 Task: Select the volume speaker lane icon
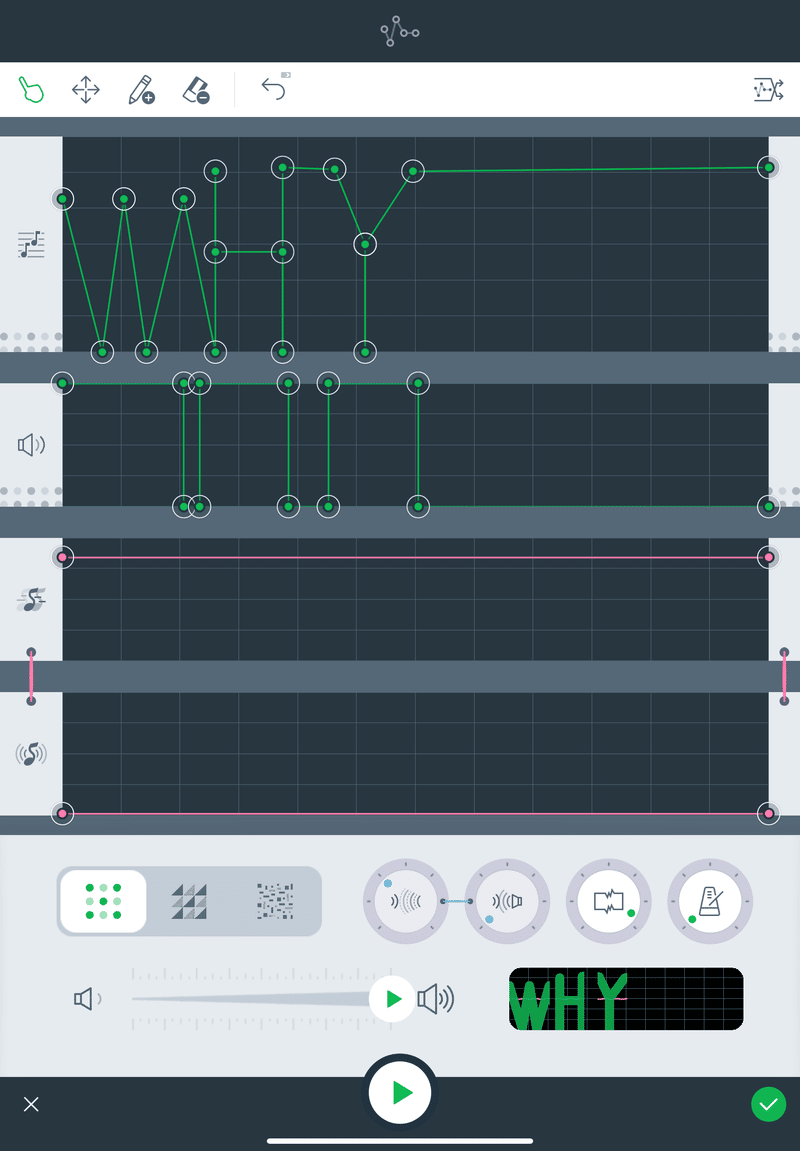click(x=31, y=445)
